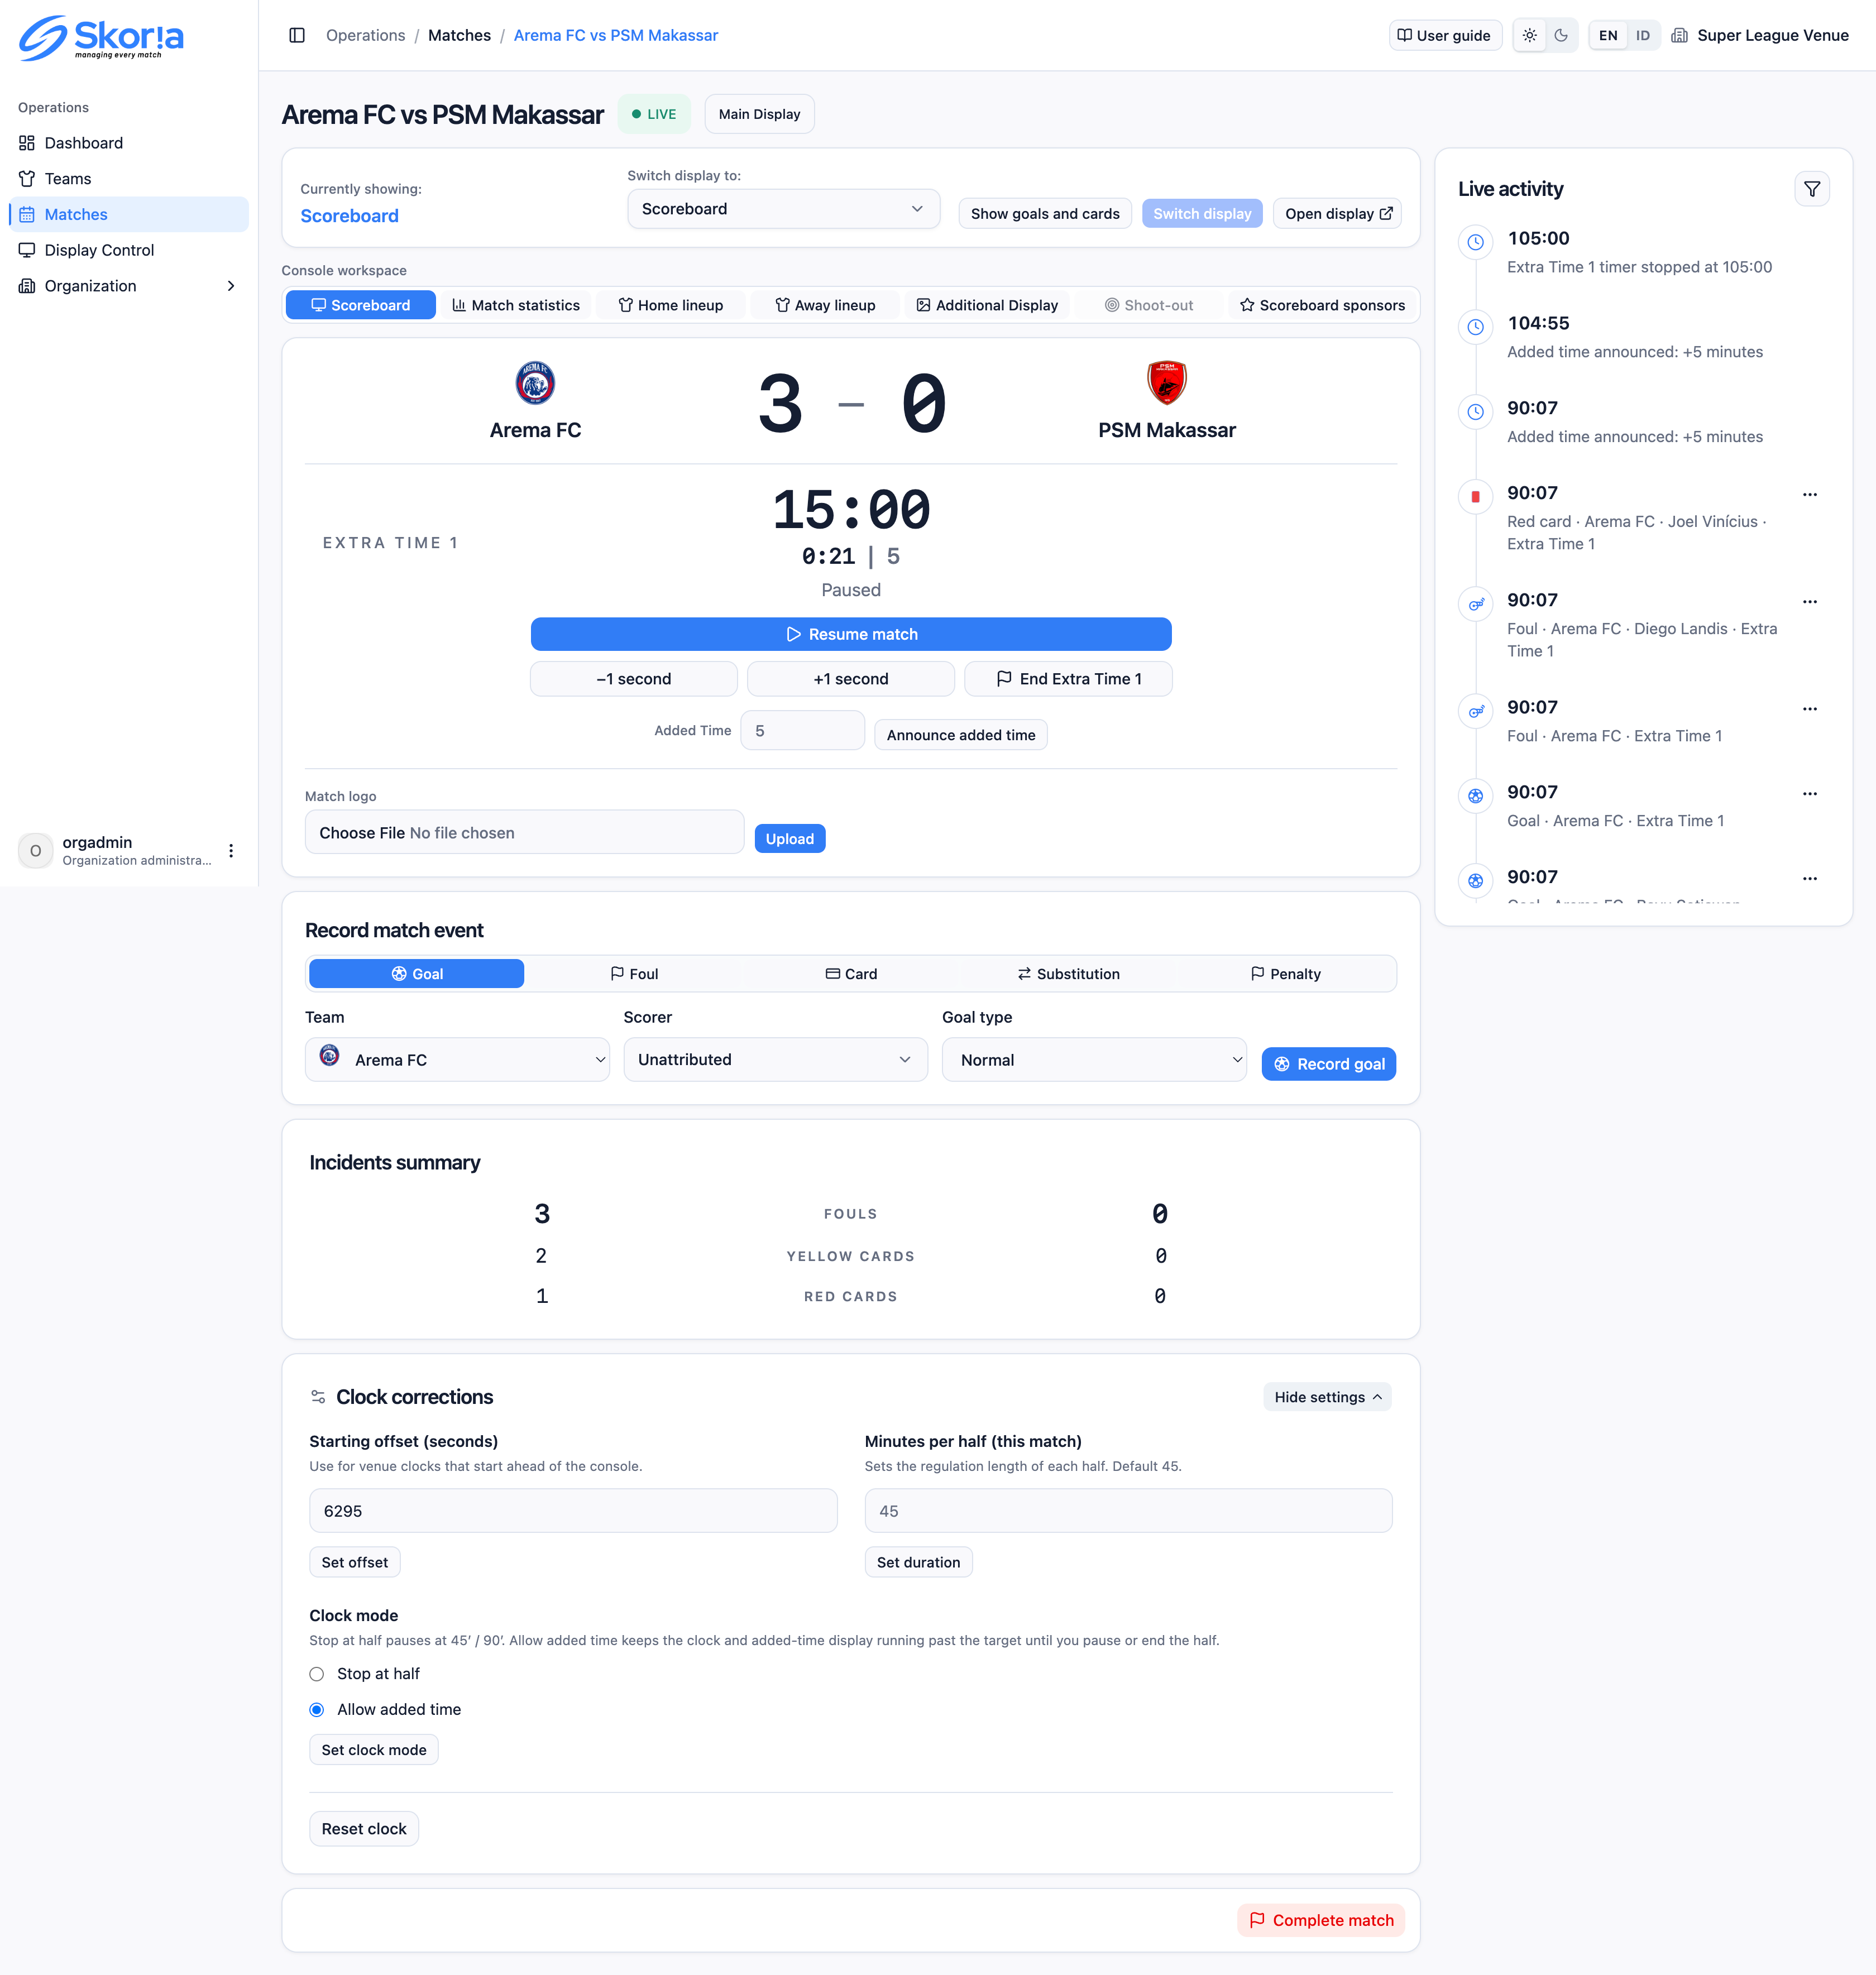Open the Team dropdown showing Arema FC
The width and height of the screenshot is (1876, 1975).
click(x=457, y=1060)
